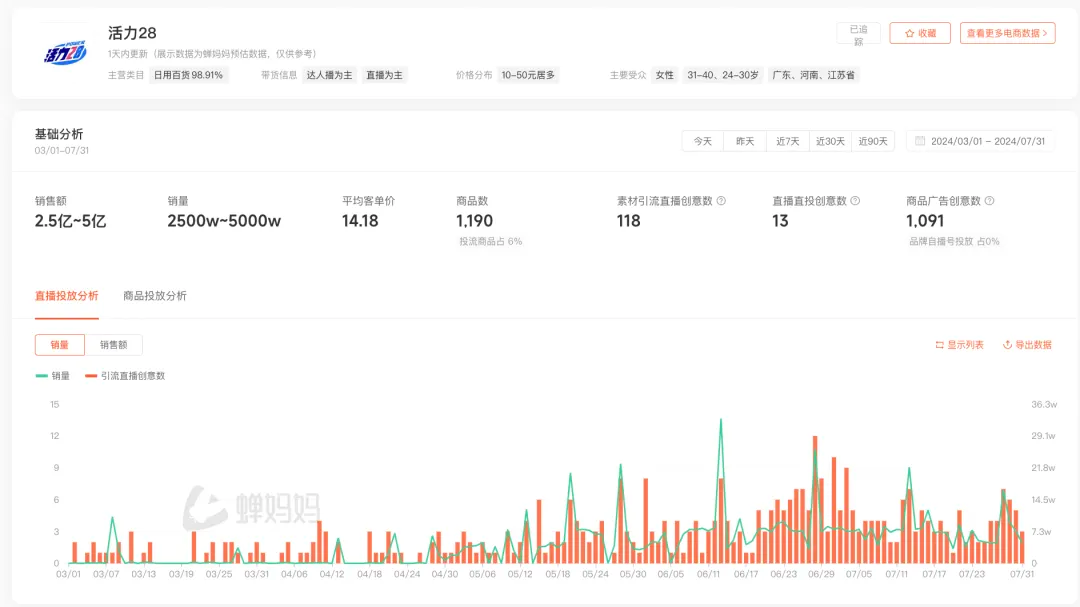Select the 近7天 time range
Viewport: 1080px width, 607px height.
point(788,141)
